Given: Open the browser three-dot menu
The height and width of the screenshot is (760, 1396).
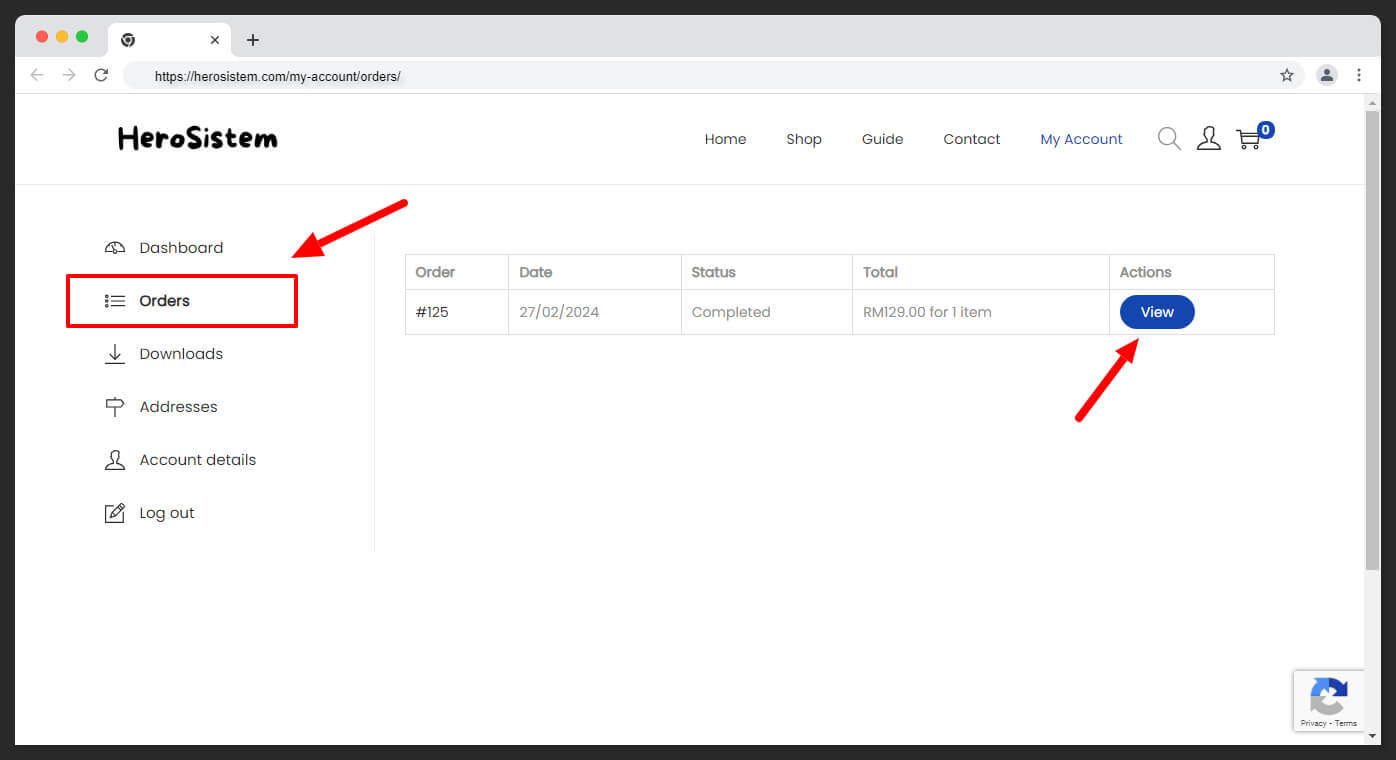Looking at the screenshot, I should click(1358, 75).
